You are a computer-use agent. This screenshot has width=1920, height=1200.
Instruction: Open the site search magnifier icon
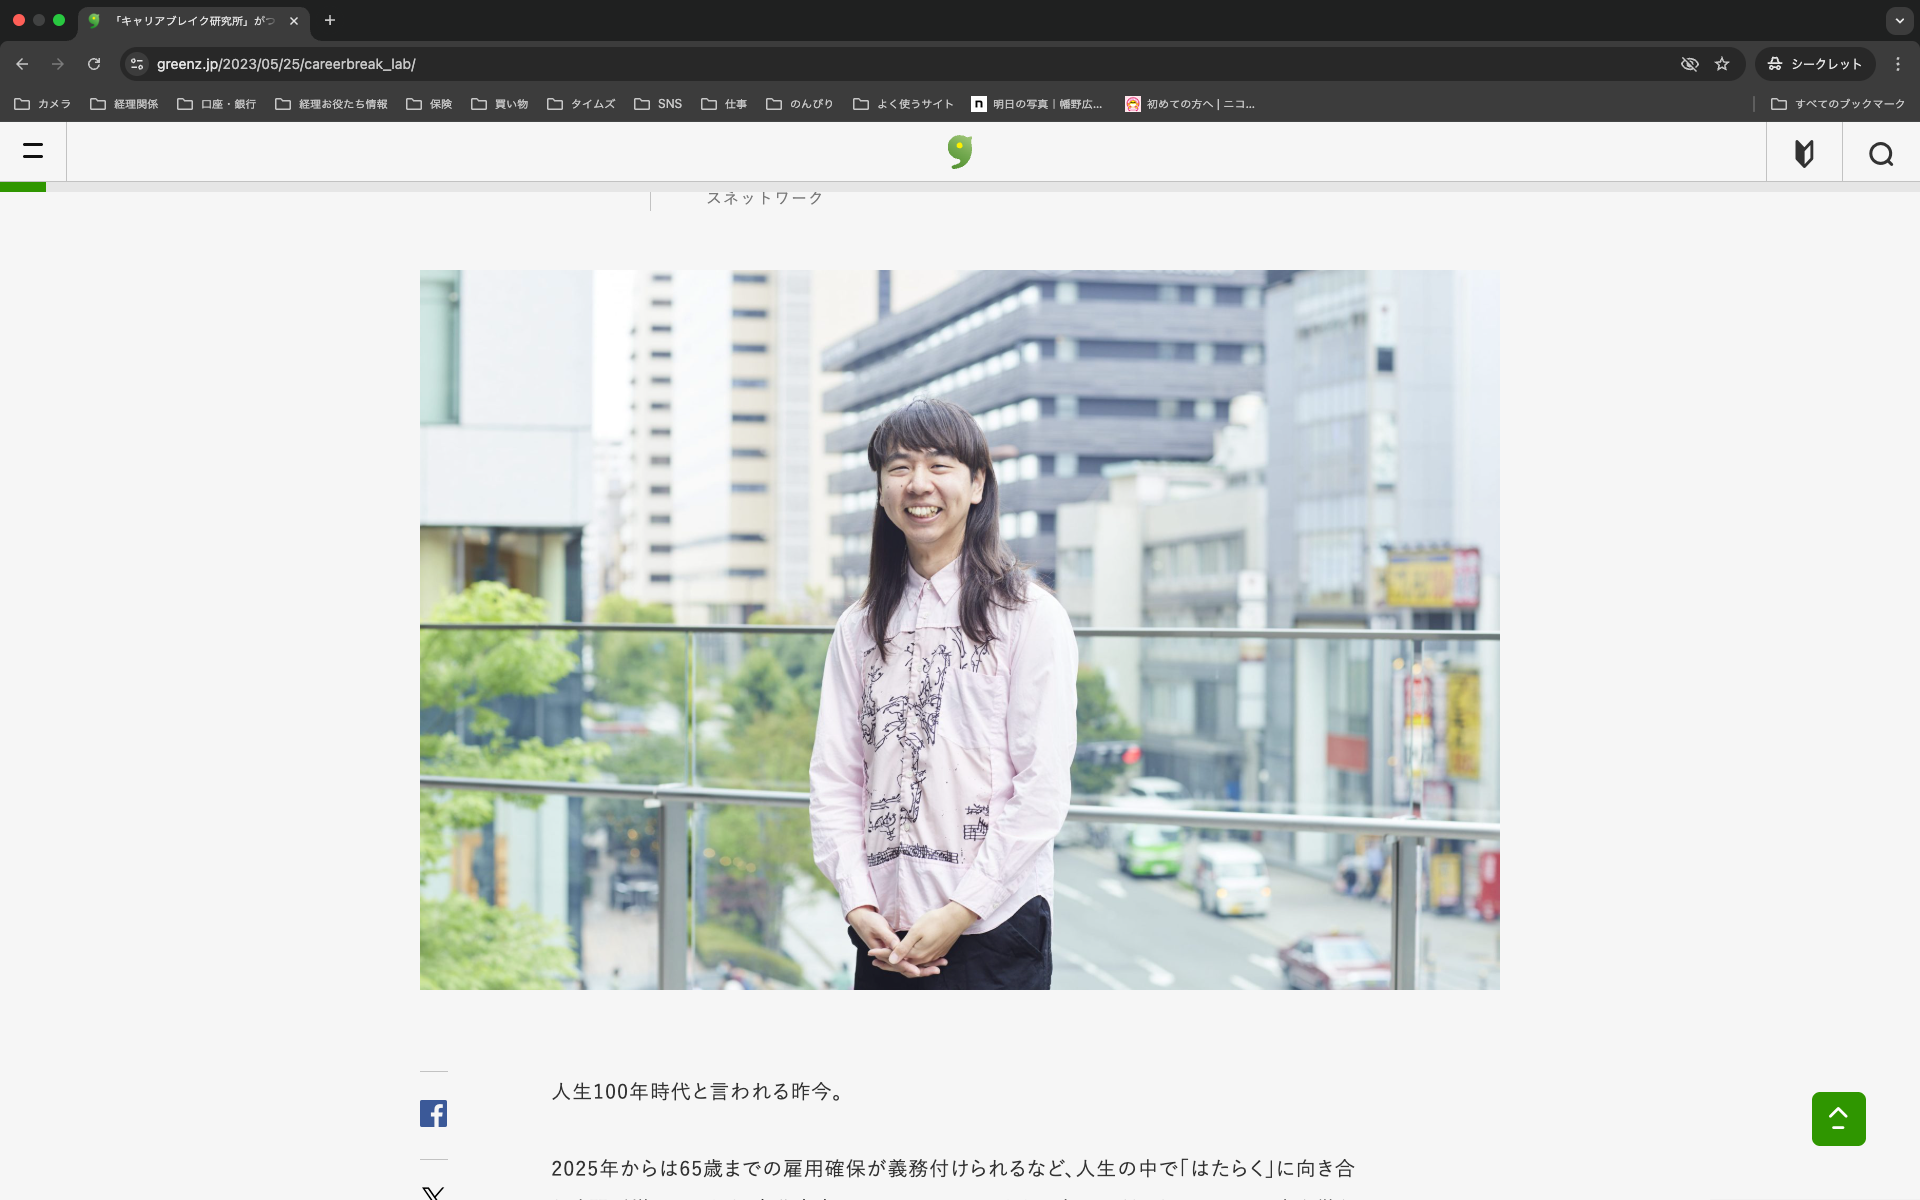coord(1881,153)
